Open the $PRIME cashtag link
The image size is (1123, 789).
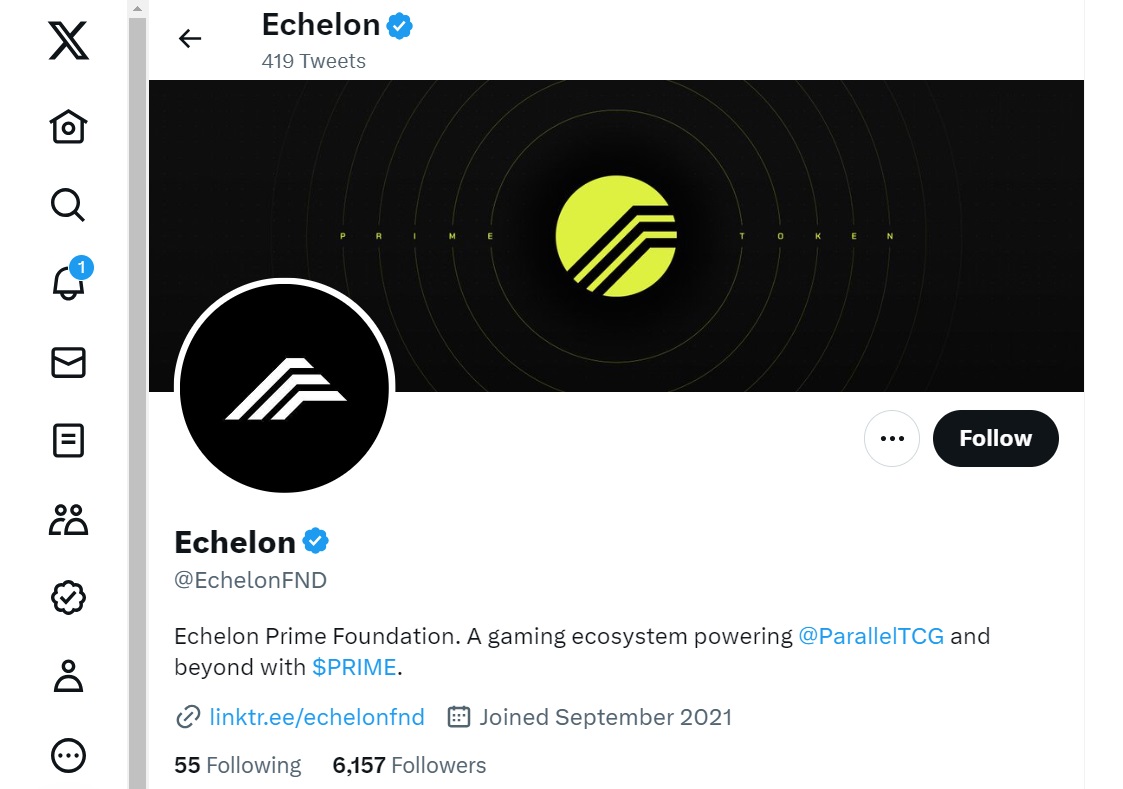(x=354, y=667)
